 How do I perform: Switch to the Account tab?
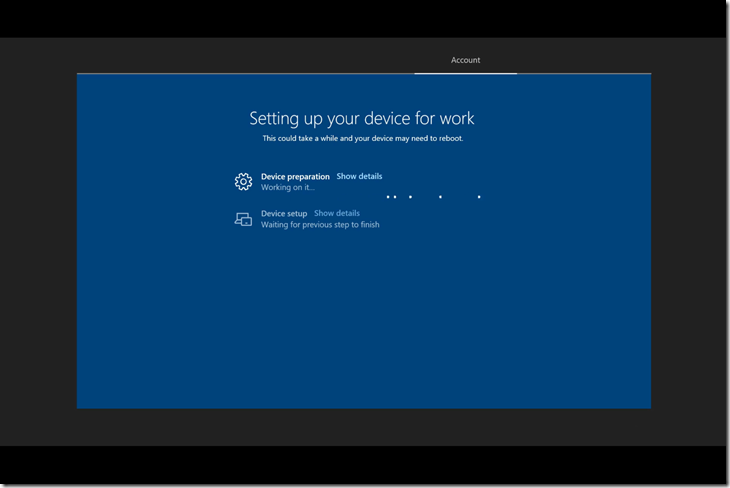[x=465, y=60]
